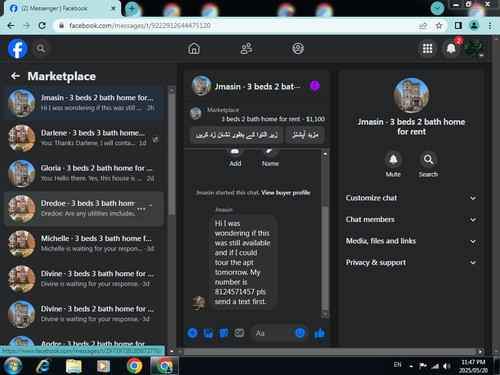The image size is (500, 375).
Task: Click the Jmasin chat header title
Action: [x=257, y=86]
